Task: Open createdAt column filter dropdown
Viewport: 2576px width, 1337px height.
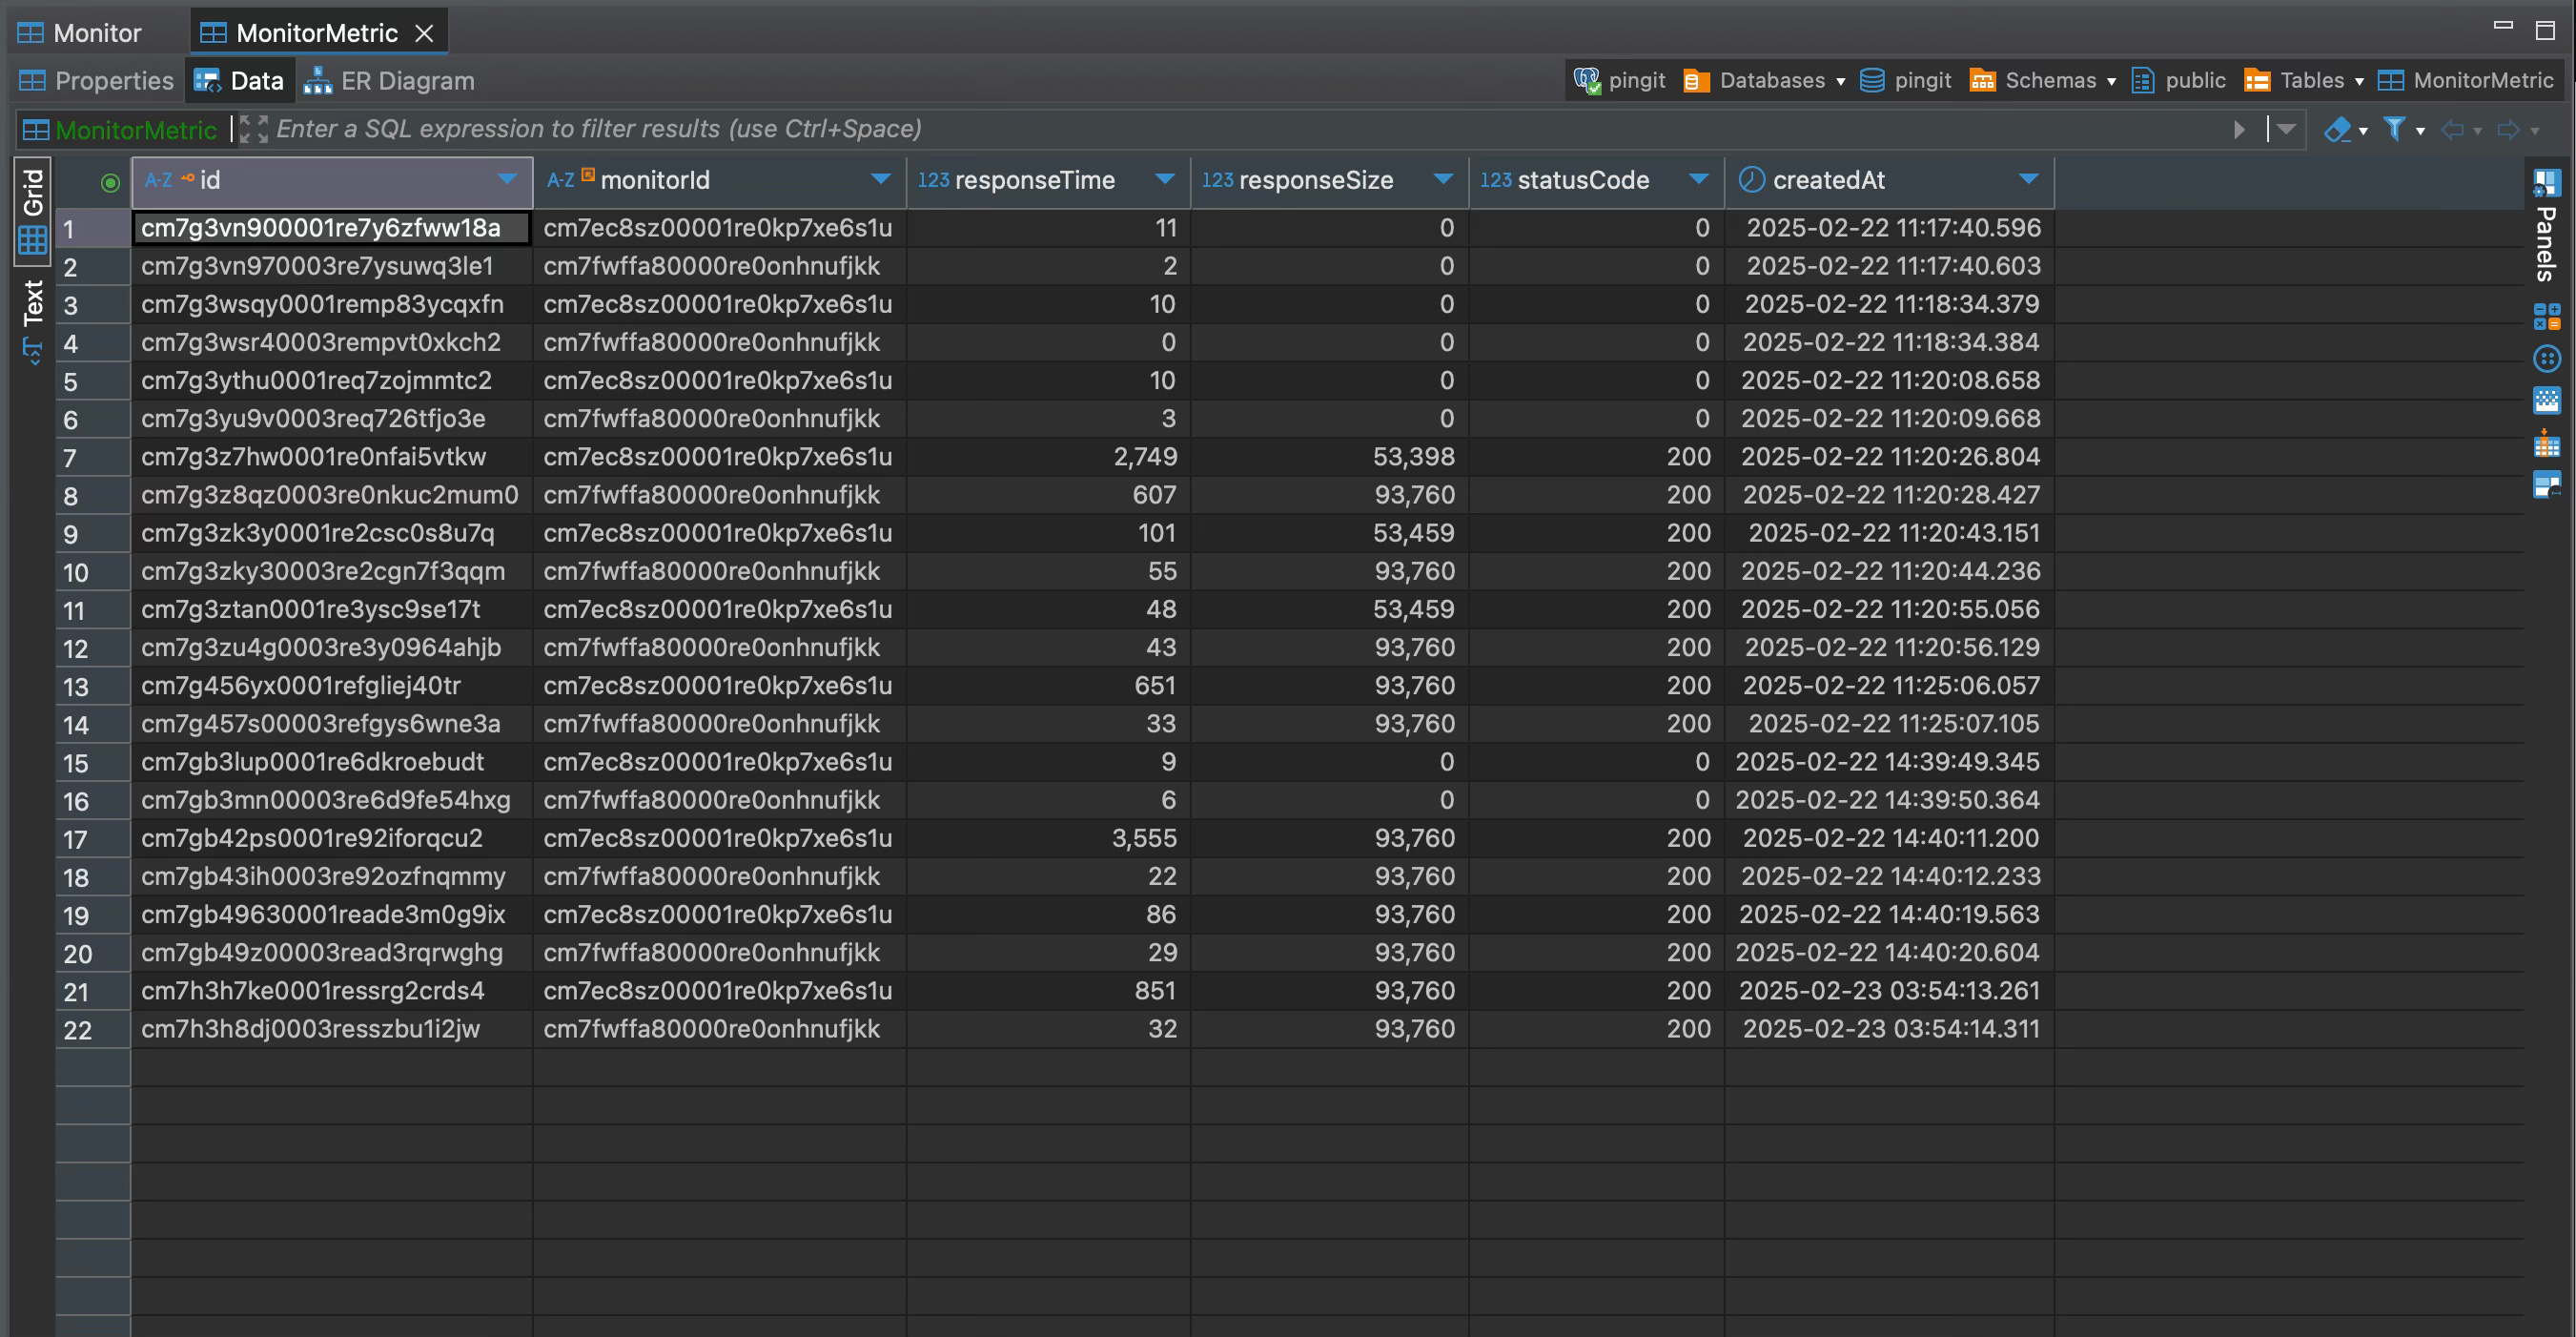Action: [x=2028, y=179]
